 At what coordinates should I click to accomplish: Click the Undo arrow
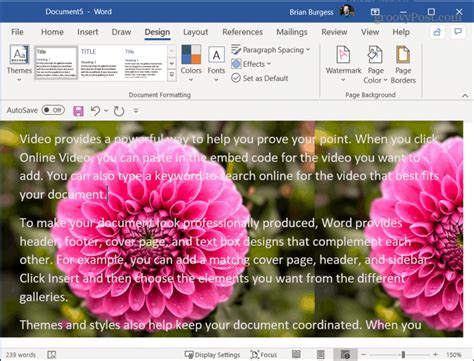96,111
